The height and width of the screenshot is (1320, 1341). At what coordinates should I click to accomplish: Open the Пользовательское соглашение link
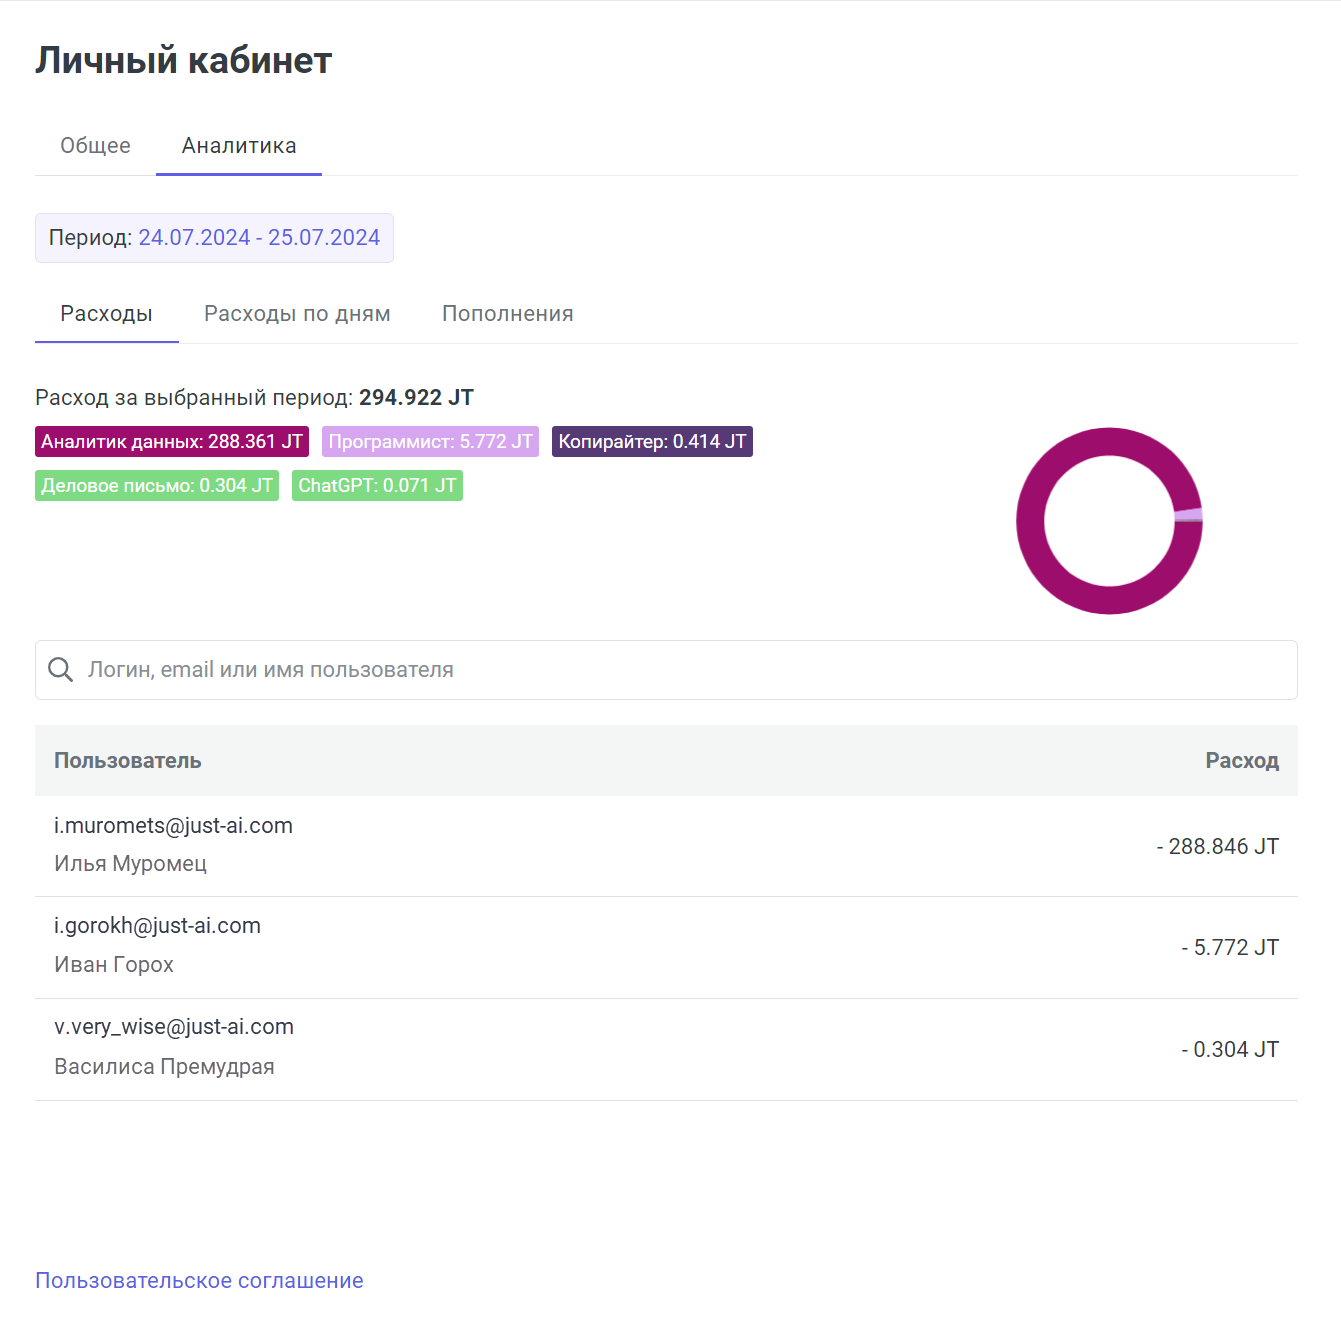[199, 1281]
